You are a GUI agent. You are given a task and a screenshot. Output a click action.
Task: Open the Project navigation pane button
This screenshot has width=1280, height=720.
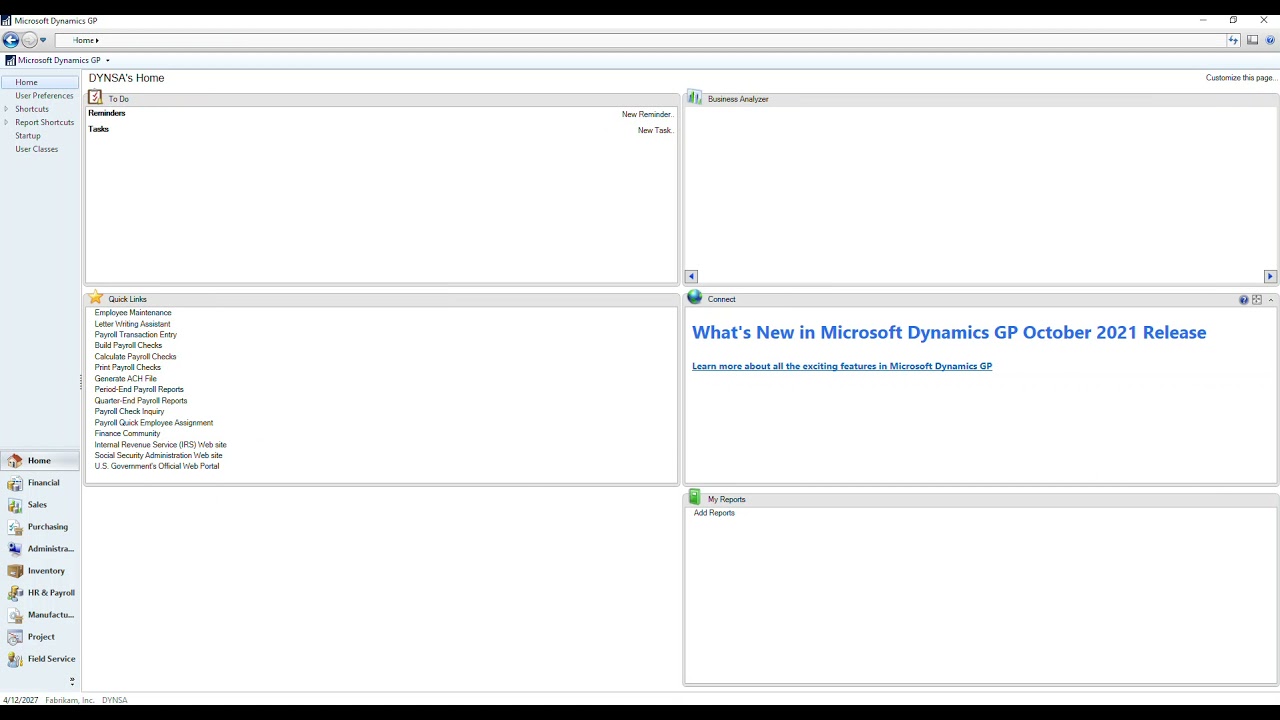click(40, 637)
